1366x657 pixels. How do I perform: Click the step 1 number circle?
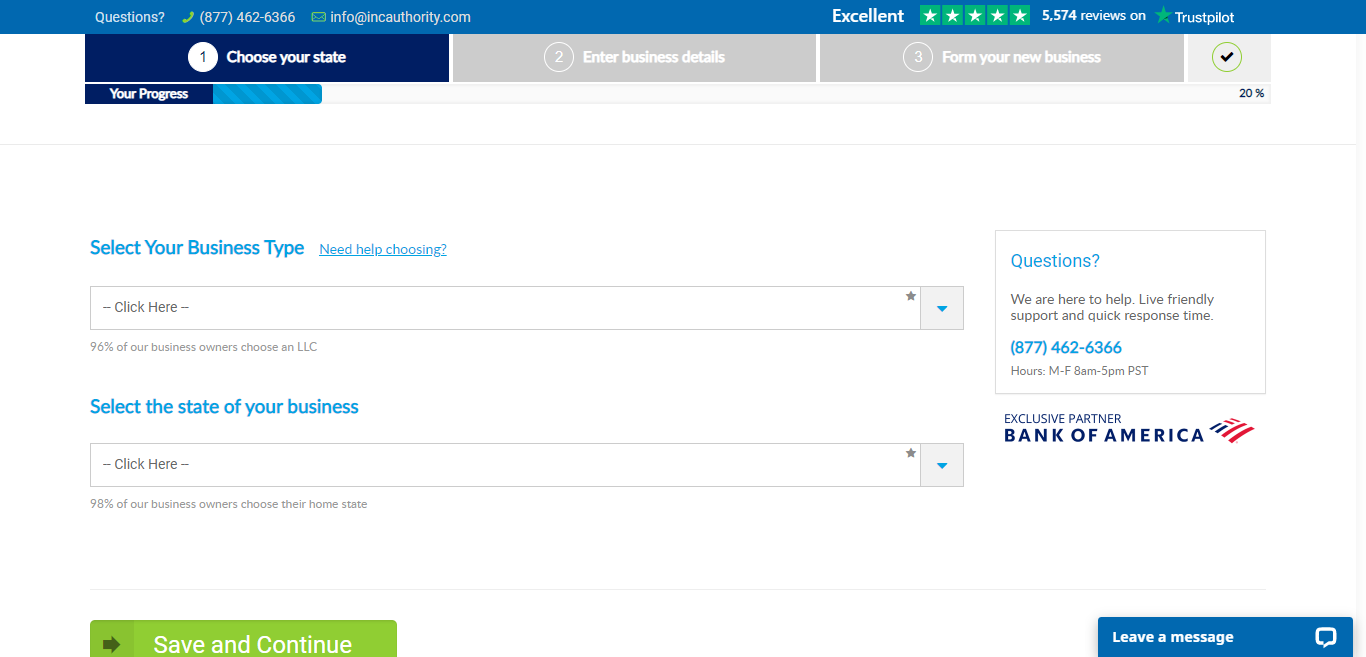203,57
